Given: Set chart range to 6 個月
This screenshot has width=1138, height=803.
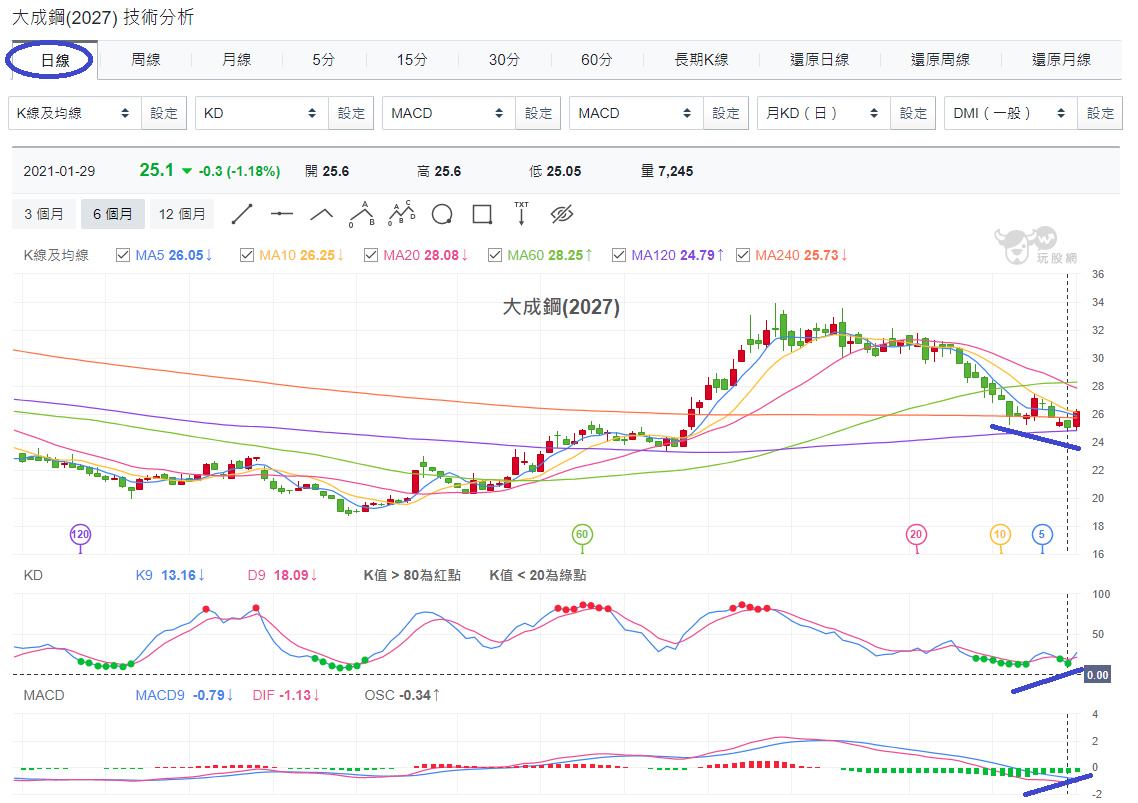Looking at the screenshot, I should click(x=112, y=214).
